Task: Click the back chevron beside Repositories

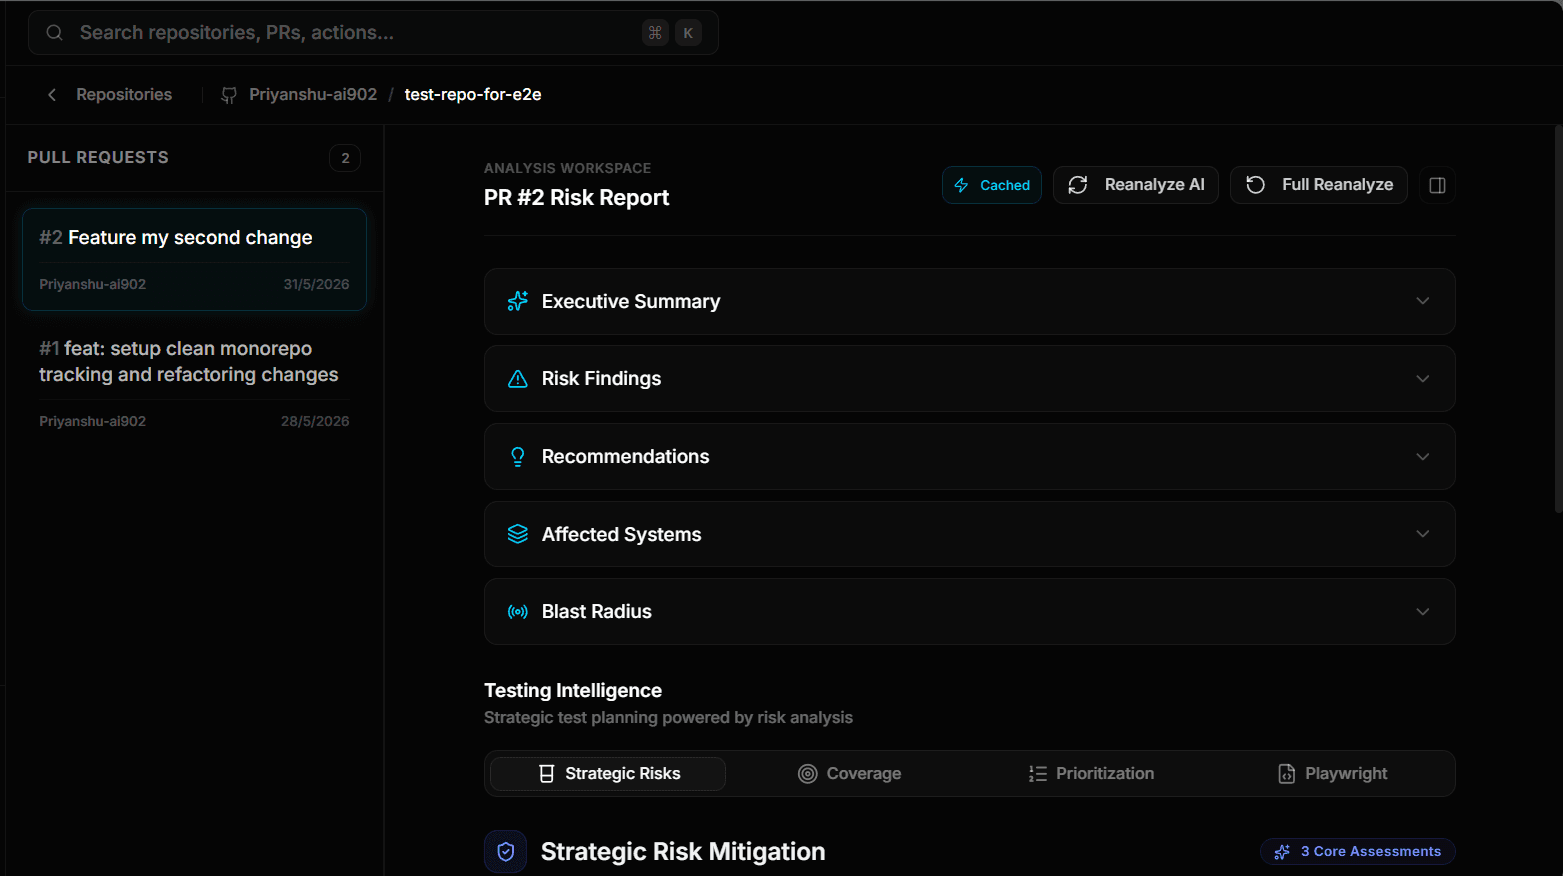Action: [52, 94]
